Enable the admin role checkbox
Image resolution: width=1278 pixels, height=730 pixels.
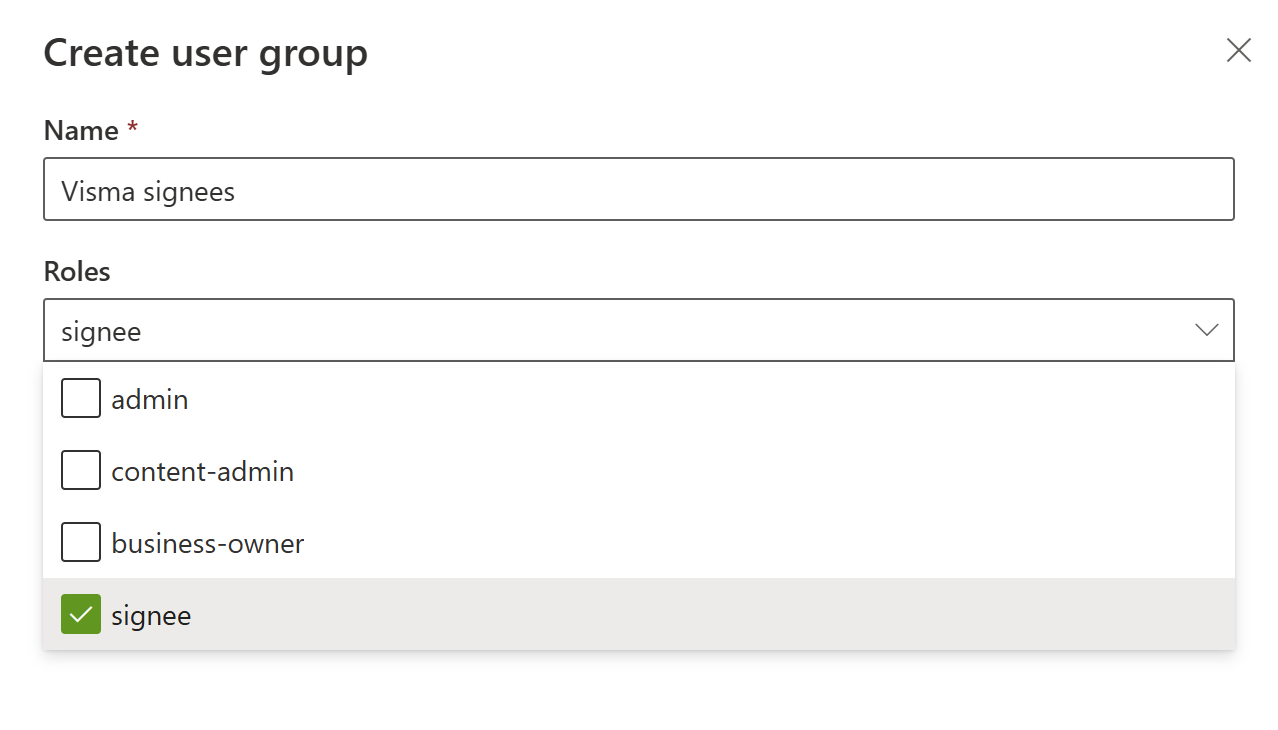(x=81, y=399)
